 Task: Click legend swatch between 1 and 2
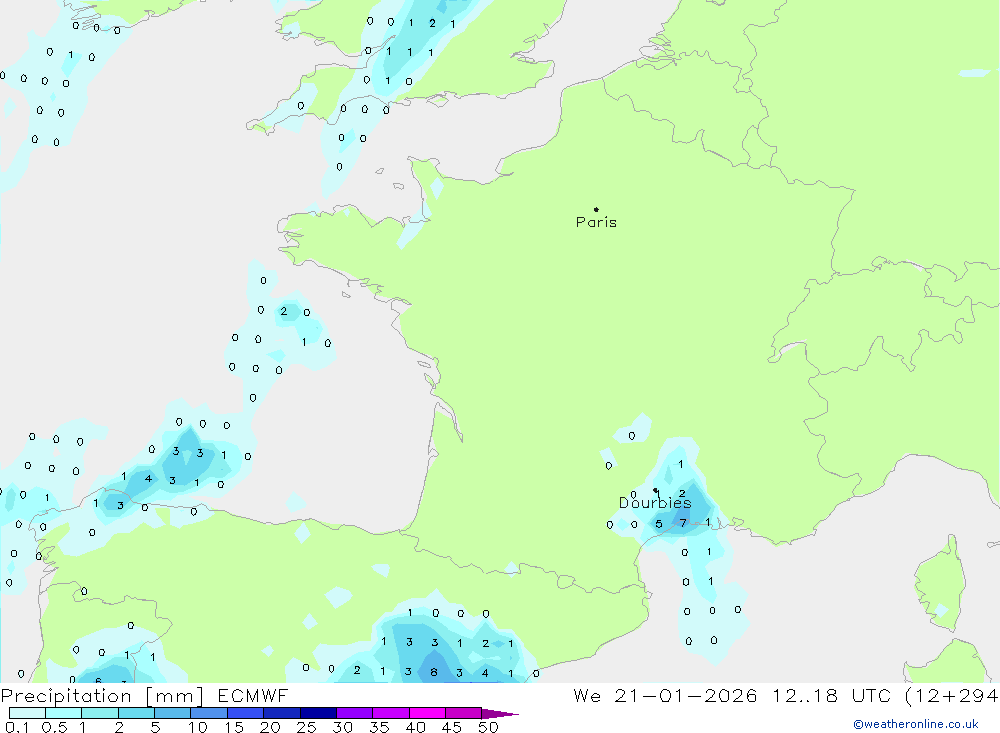pos(100,713)
